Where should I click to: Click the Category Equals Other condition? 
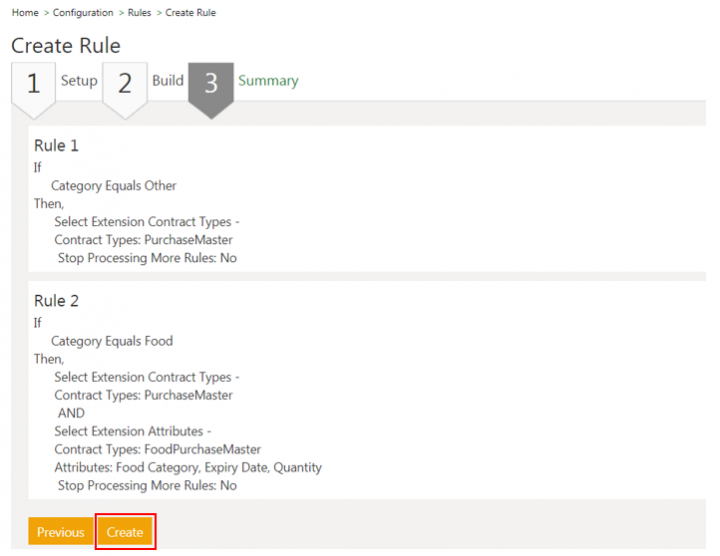[x=113, y=186]
